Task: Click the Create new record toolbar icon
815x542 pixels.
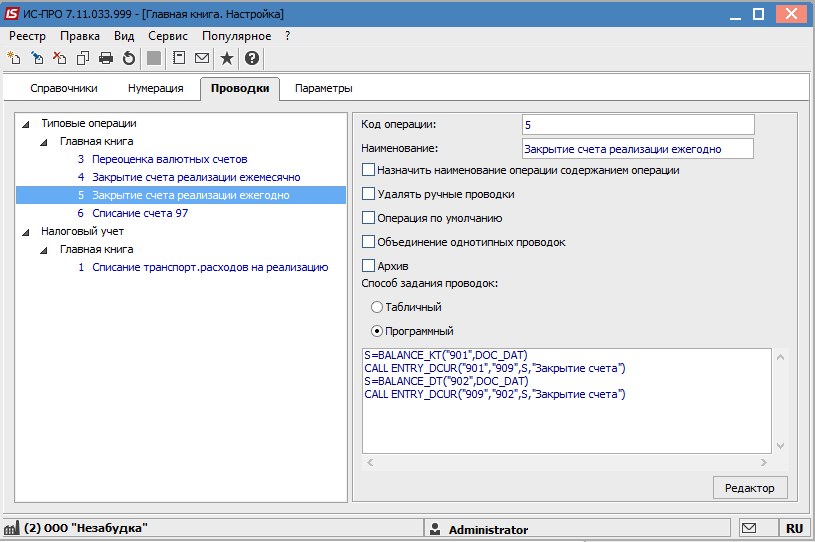Action: [14, 58]
